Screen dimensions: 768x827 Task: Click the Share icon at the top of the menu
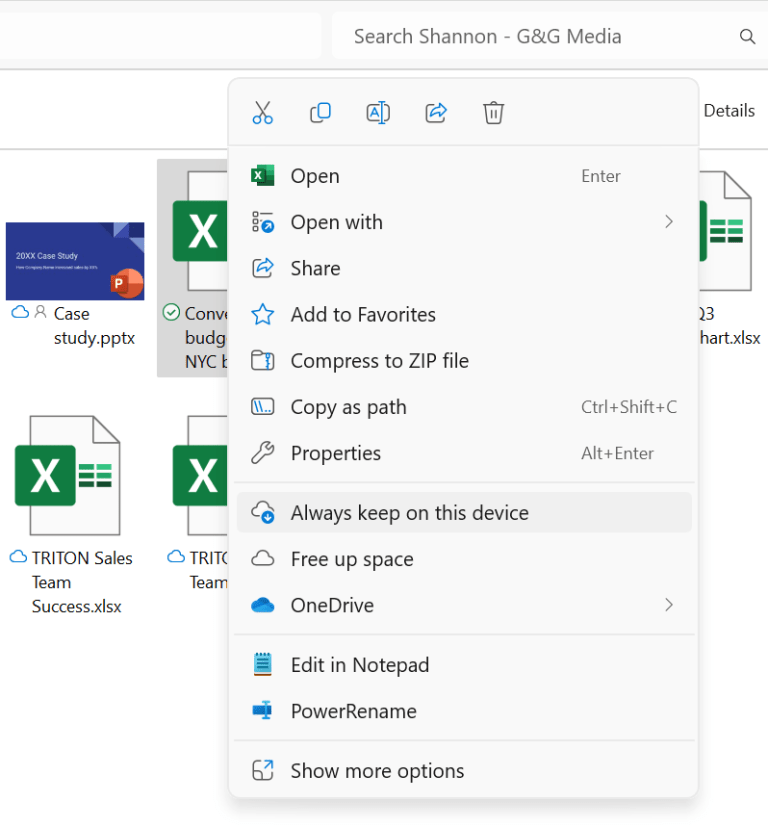436,112
